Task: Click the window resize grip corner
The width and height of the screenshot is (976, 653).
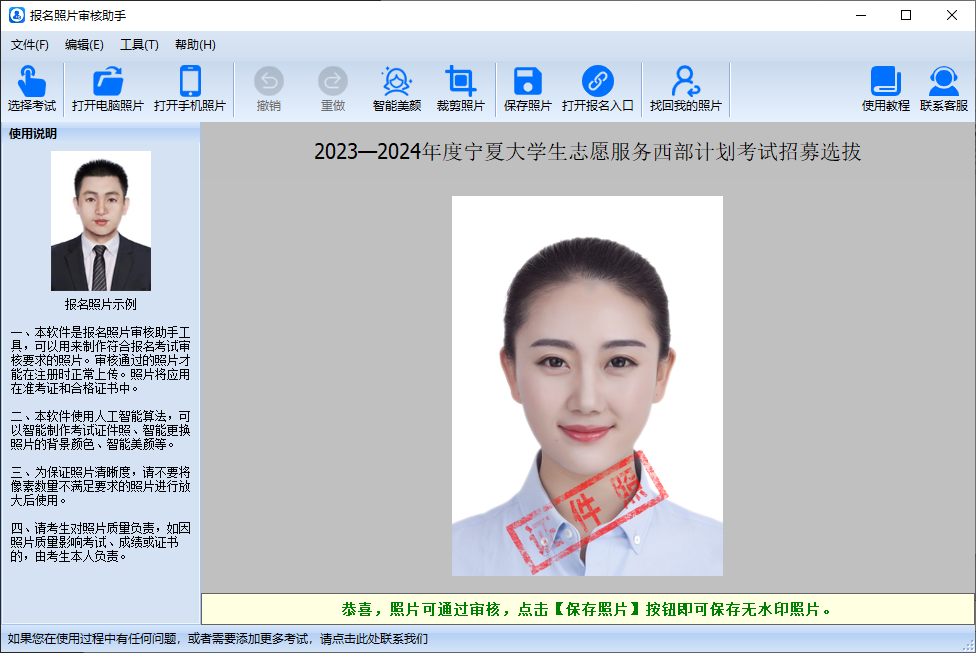Action: (x=968, y=645)
